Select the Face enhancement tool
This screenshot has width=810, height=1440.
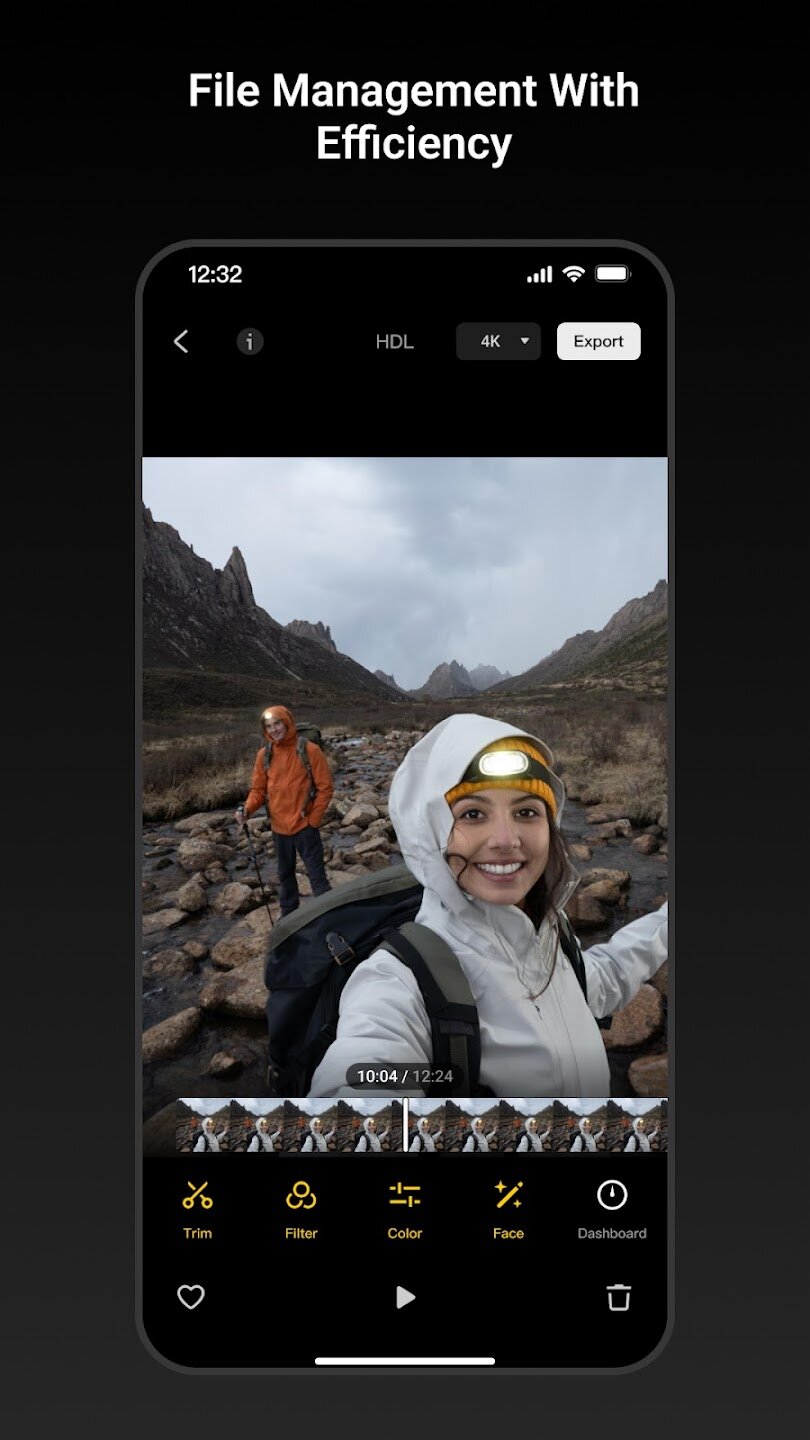(508, 1209)
